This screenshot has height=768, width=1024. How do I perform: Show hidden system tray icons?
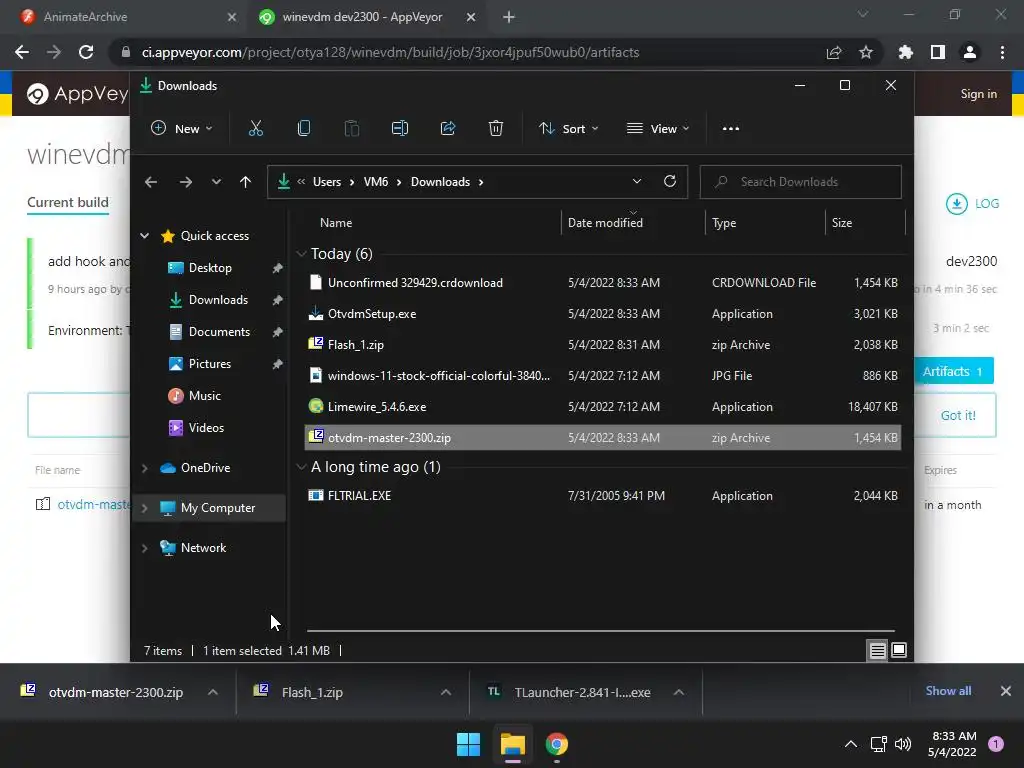(851, 744)
